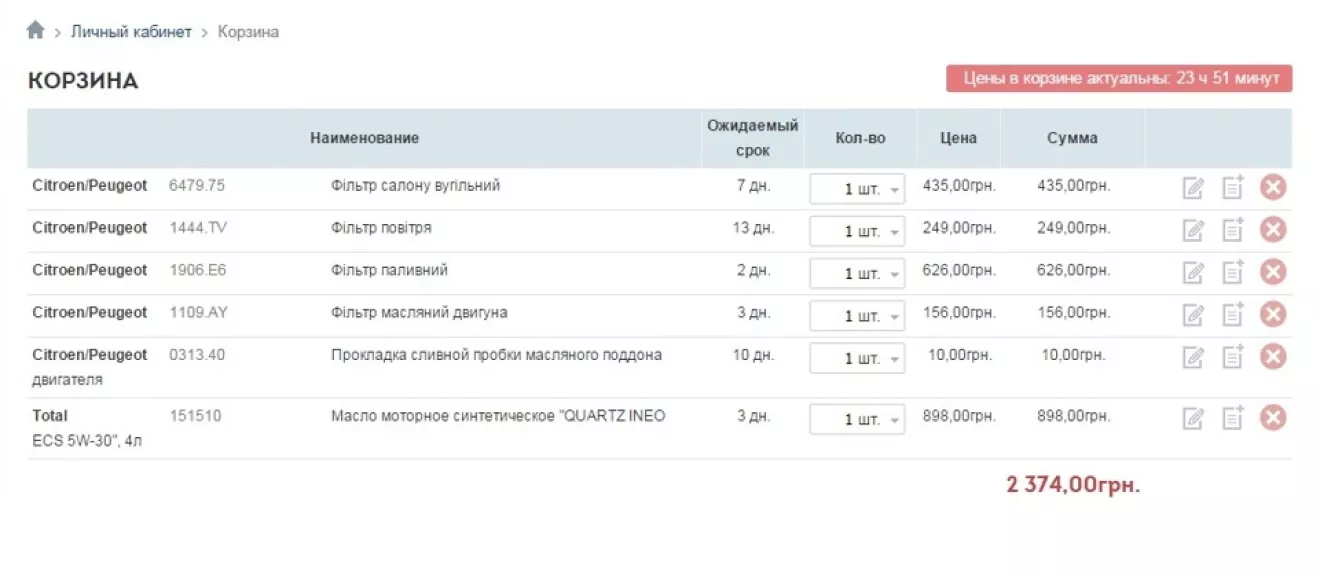Click the Ожидаемый срок column header
This screenshot has height=573, width=1320.
[752, 138]
